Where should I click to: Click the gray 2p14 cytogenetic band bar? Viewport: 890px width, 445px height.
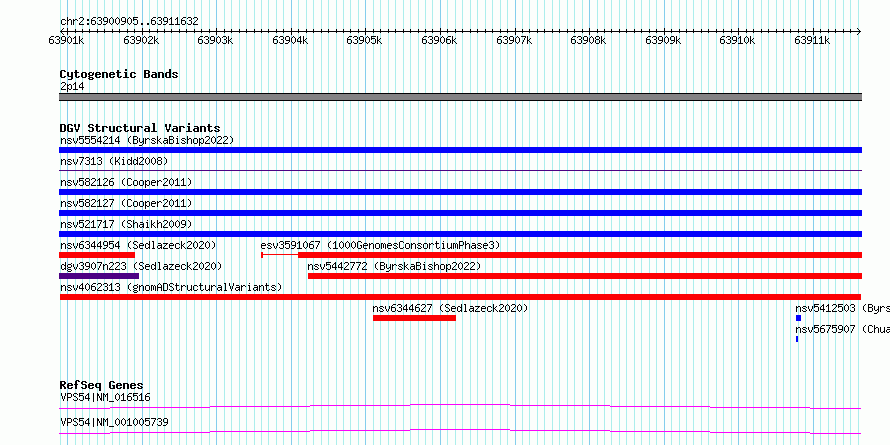pyautogui.click(x=460, y=97)
